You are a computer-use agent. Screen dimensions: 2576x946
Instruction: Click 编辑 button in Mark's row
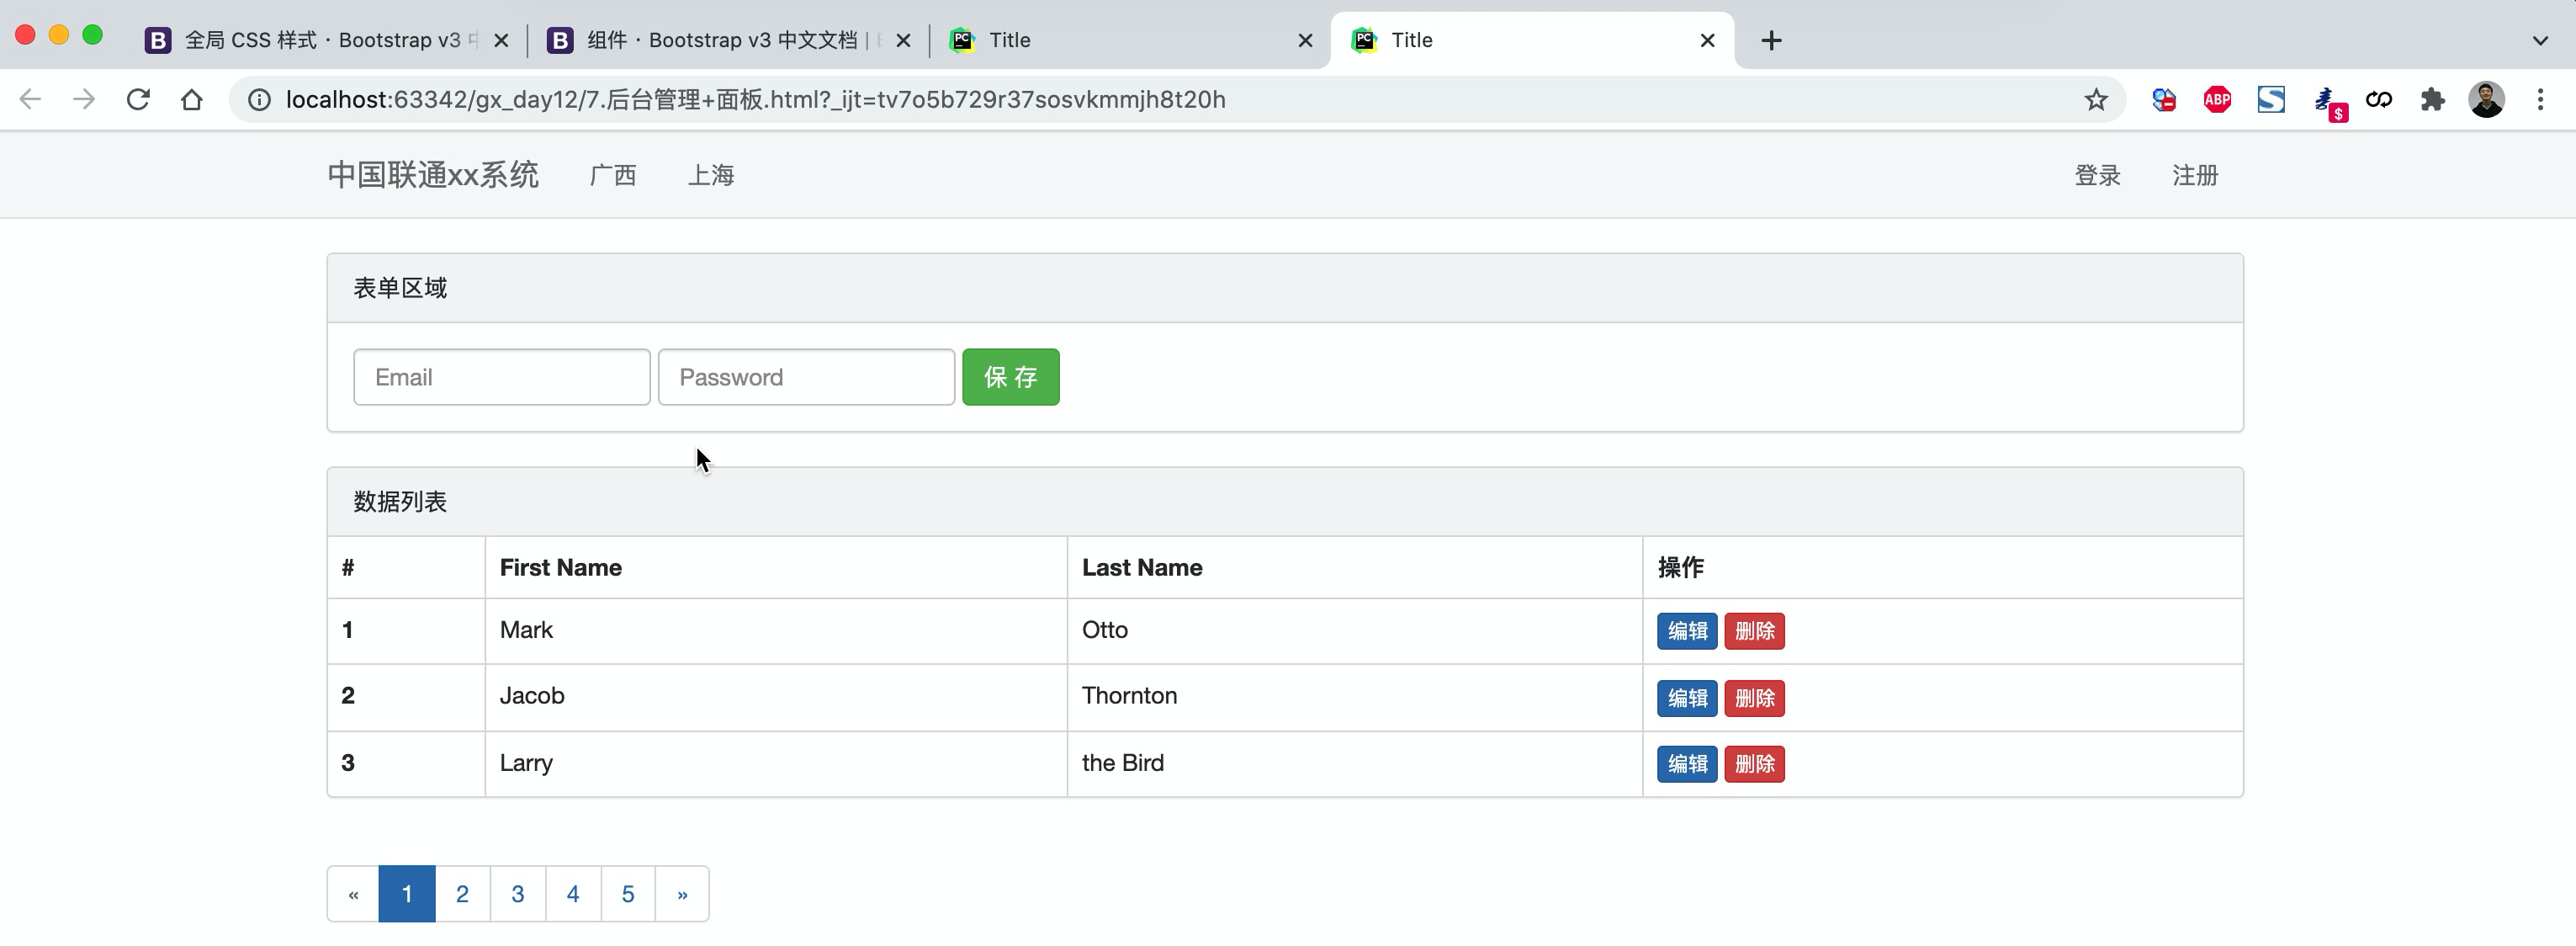pos(1686,631)
